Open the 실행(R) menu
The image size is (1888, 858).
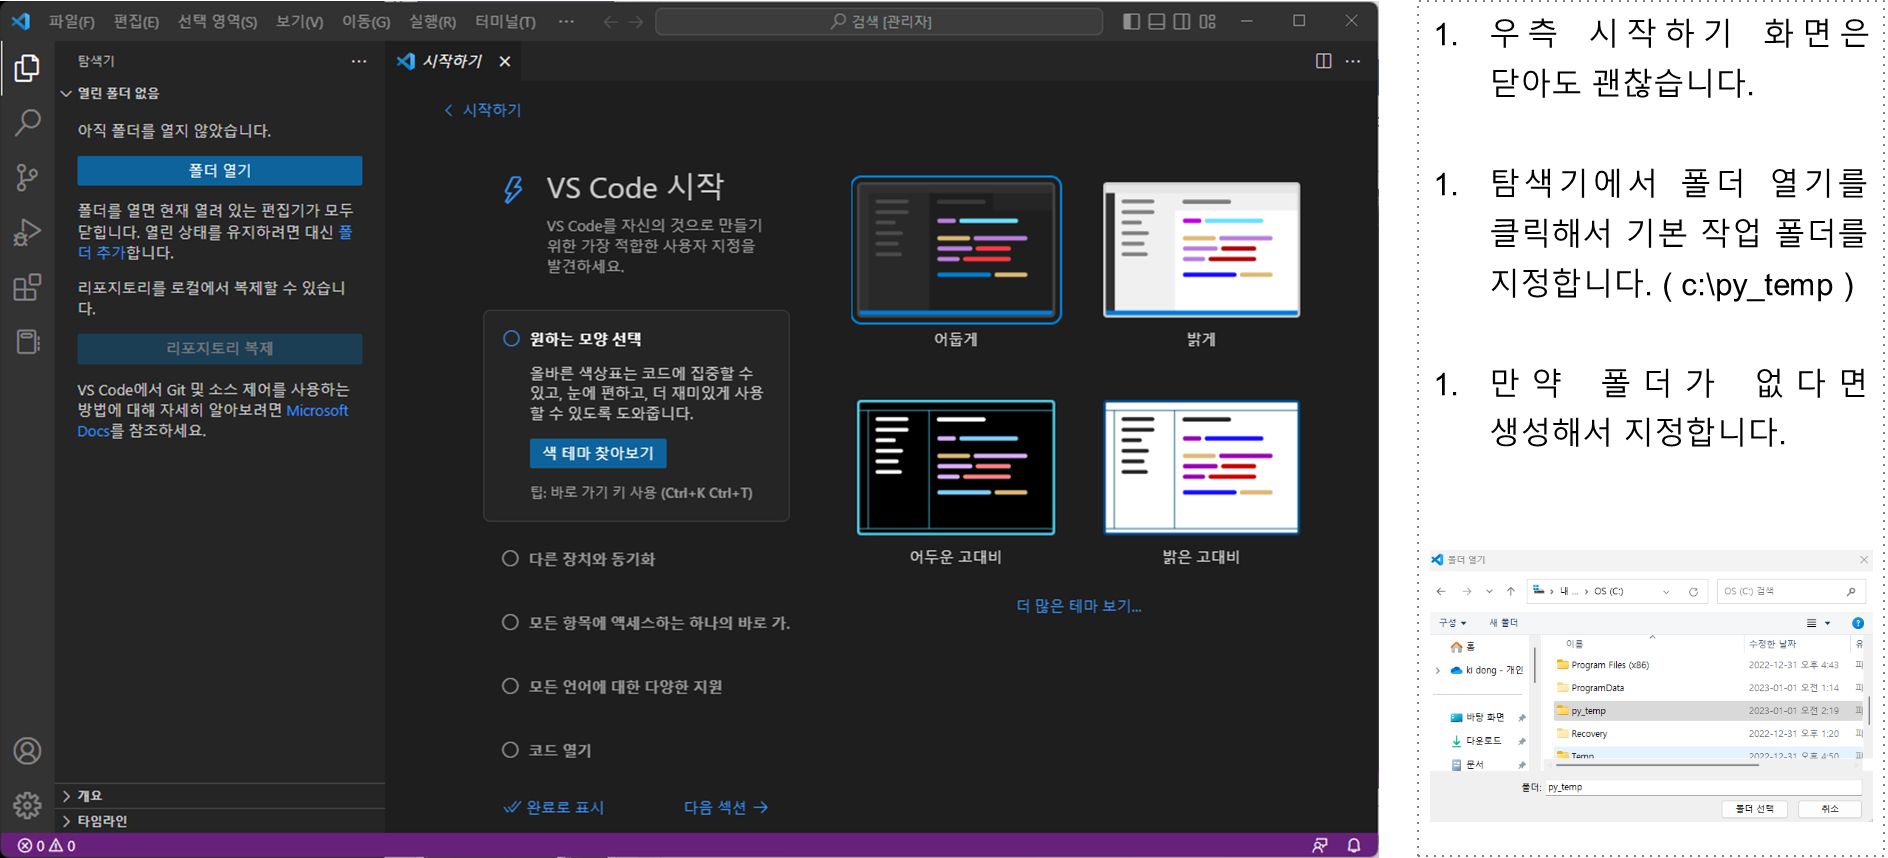click(x=432, y=21)
